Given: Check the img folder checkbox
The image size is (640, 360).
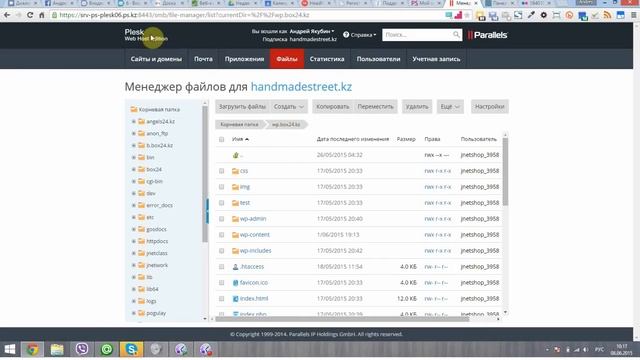Looking at the screenshot, I should 221,187.
